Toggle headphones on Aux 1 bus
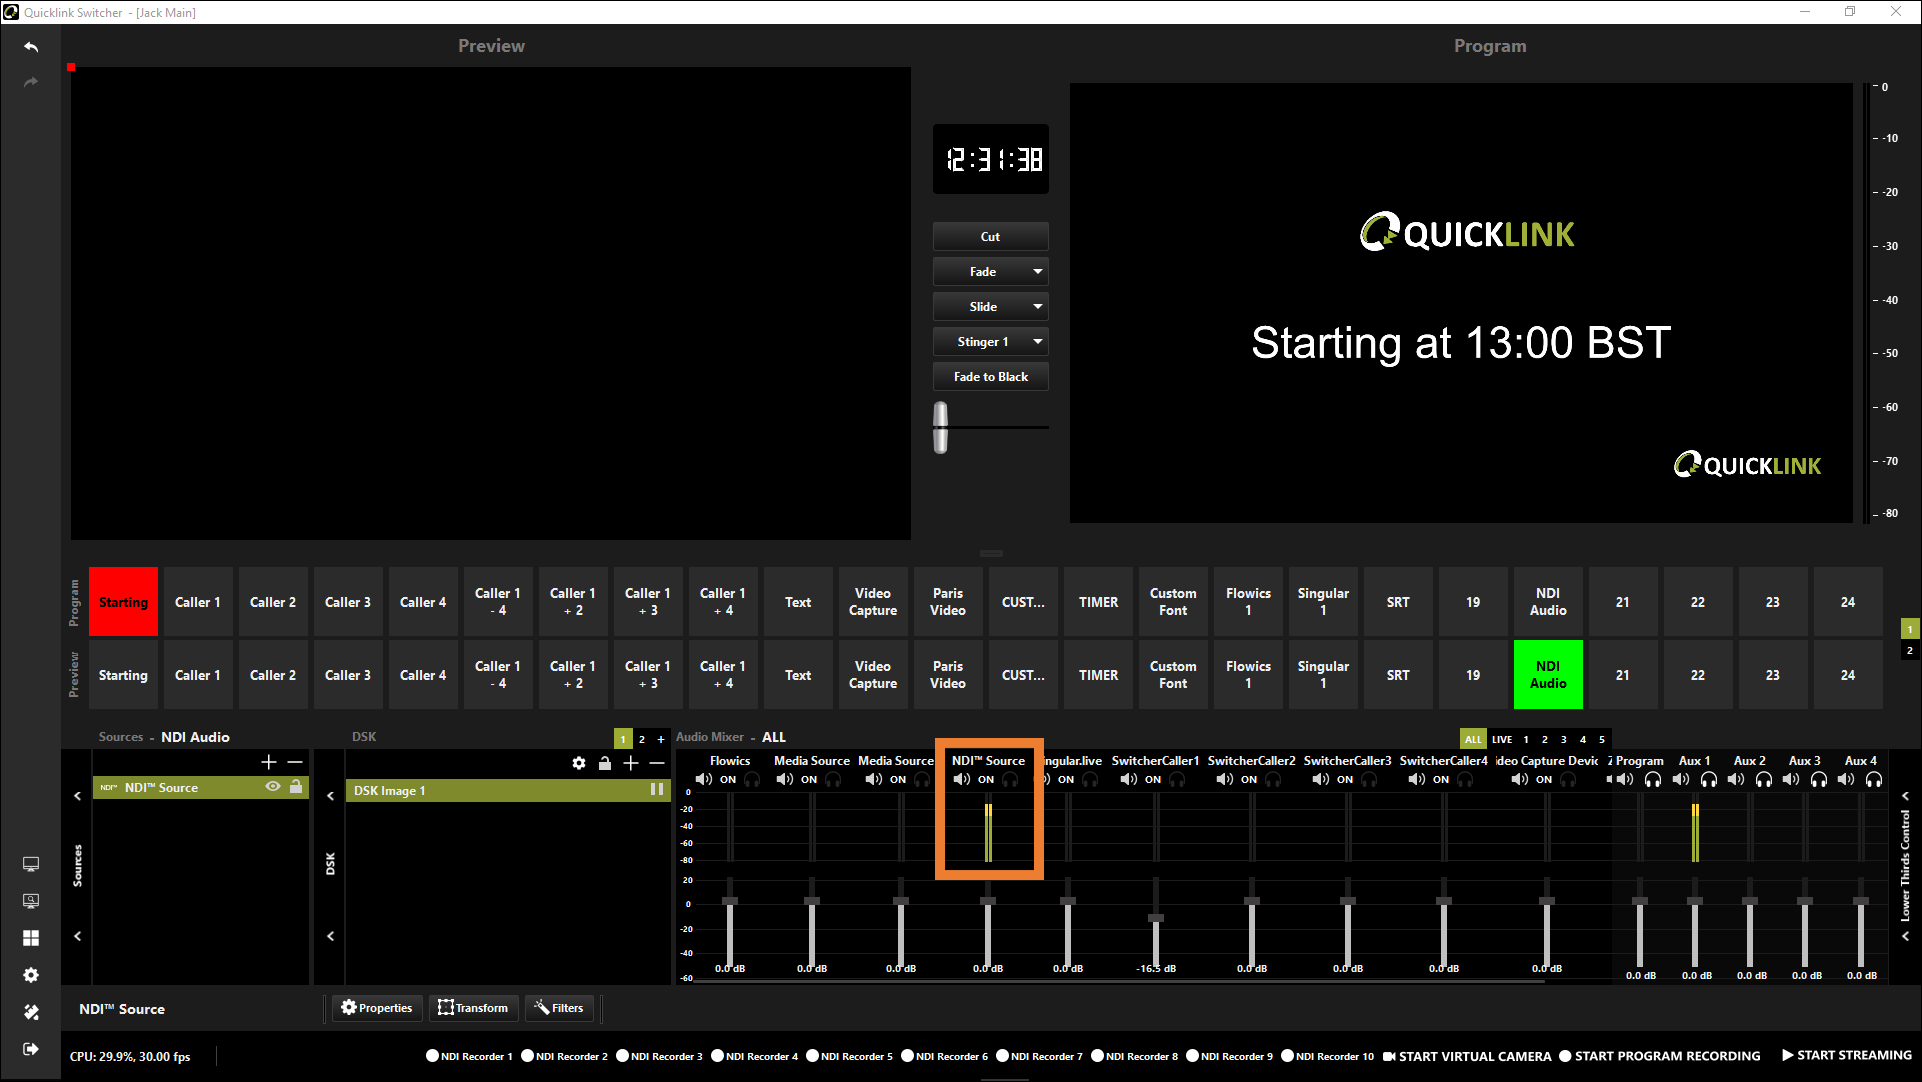The height and width of the screenshot is (1082, 1922). point(1709,779)
